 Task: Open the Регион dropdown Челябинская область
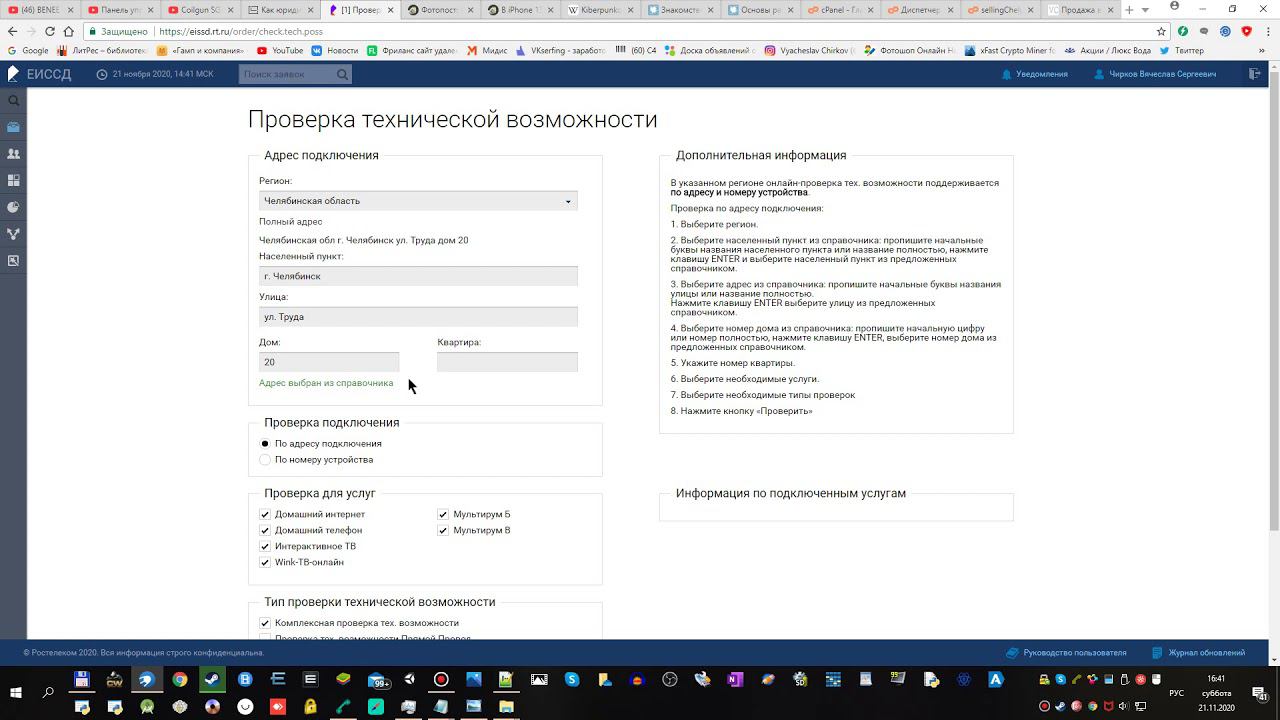(418, 201)
